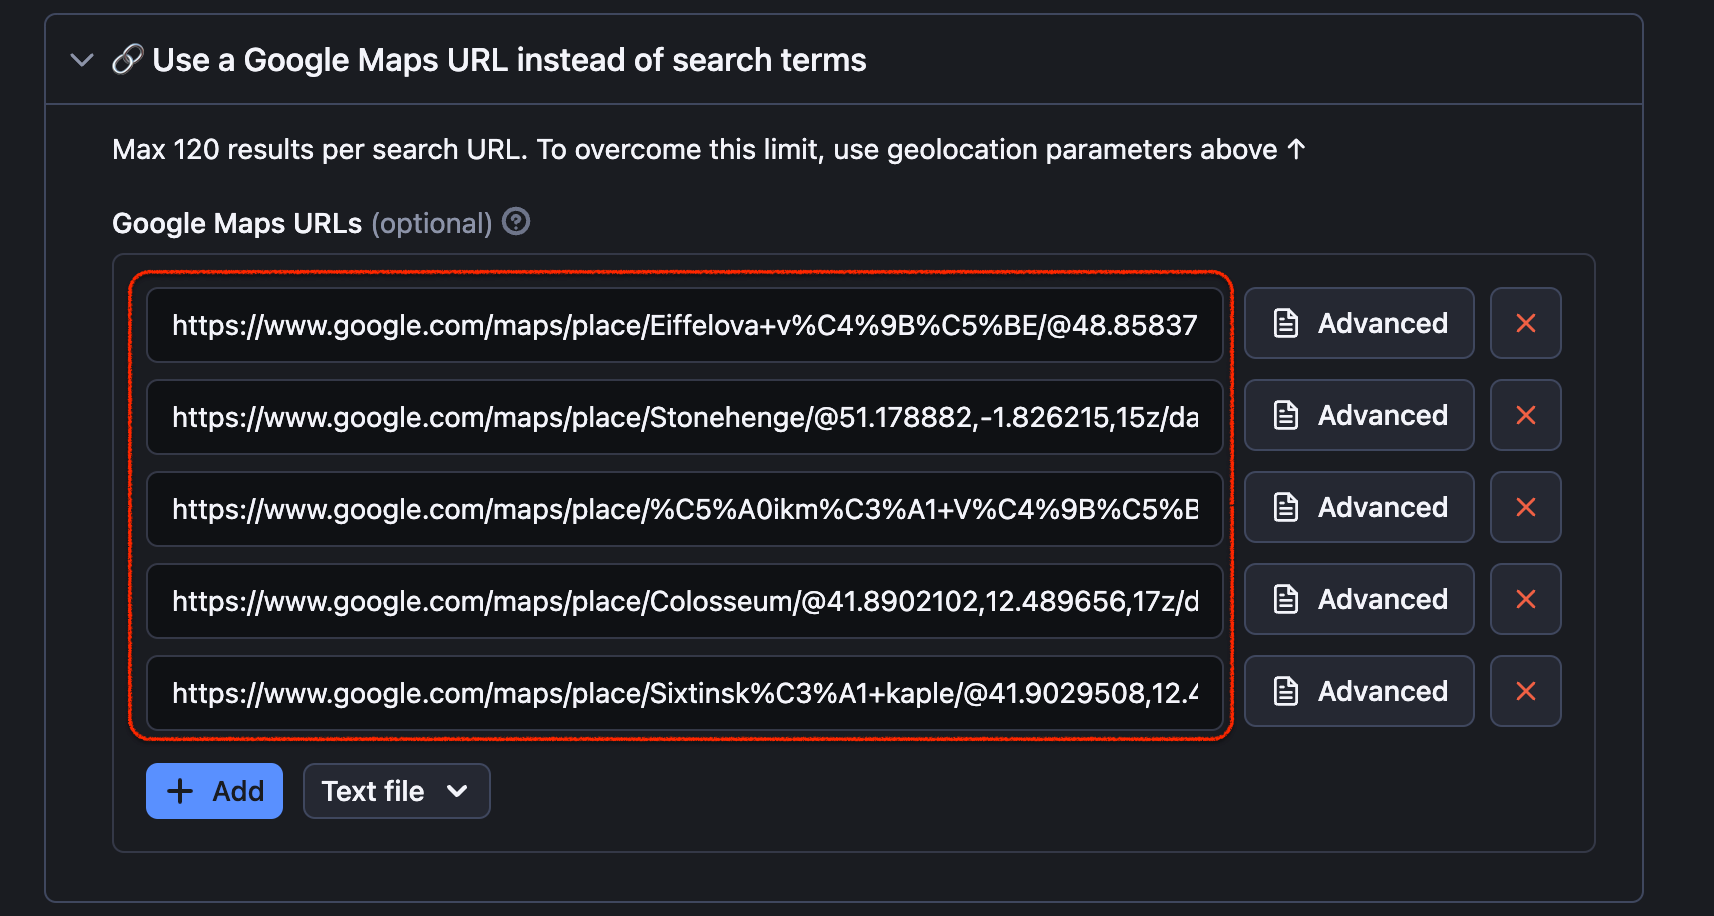Remove the third encoded URL row
The width and height of the screenshot is (1714, 916).
click(x=1525, y=507)
